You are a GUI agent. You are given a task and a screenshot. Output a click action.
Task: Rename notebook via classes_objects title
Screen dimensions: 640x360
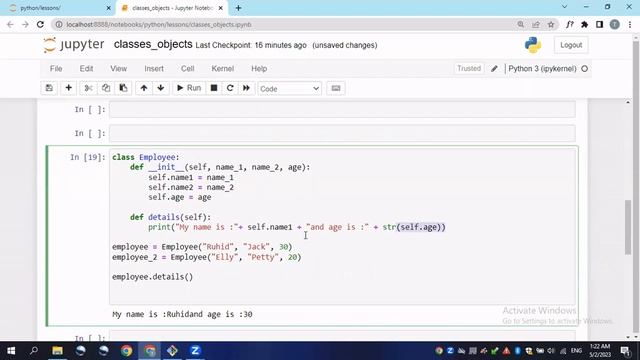153,44
